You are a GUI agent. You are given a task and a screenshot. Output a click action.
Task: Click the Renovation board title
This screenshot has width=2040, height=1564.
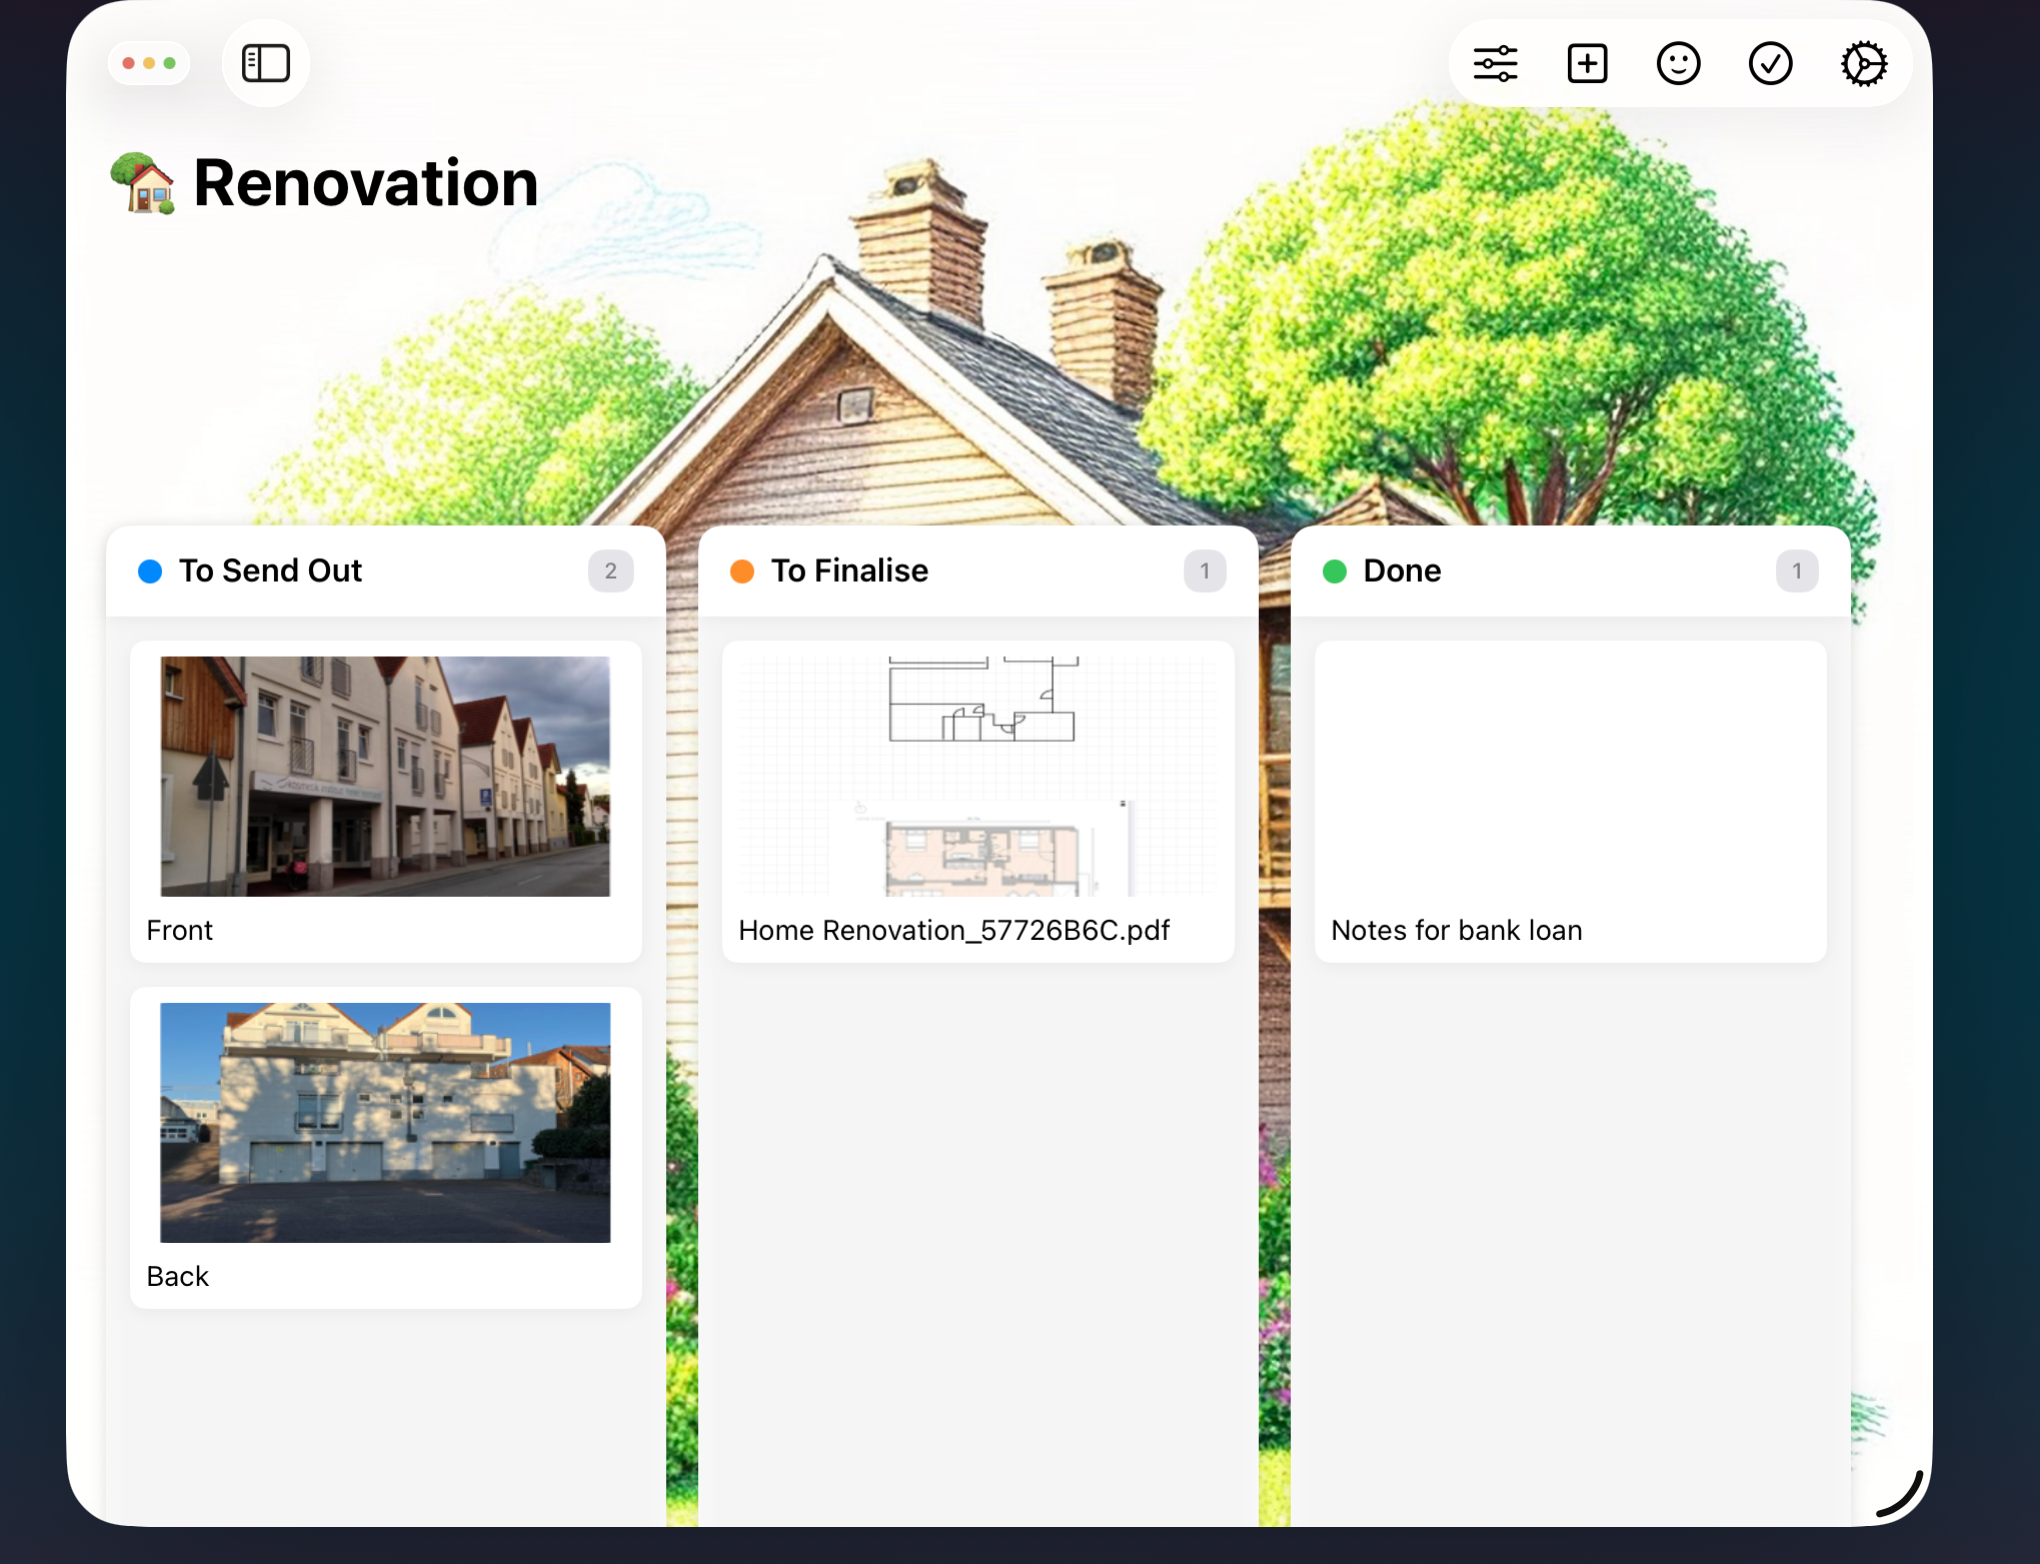coord(366,184)
